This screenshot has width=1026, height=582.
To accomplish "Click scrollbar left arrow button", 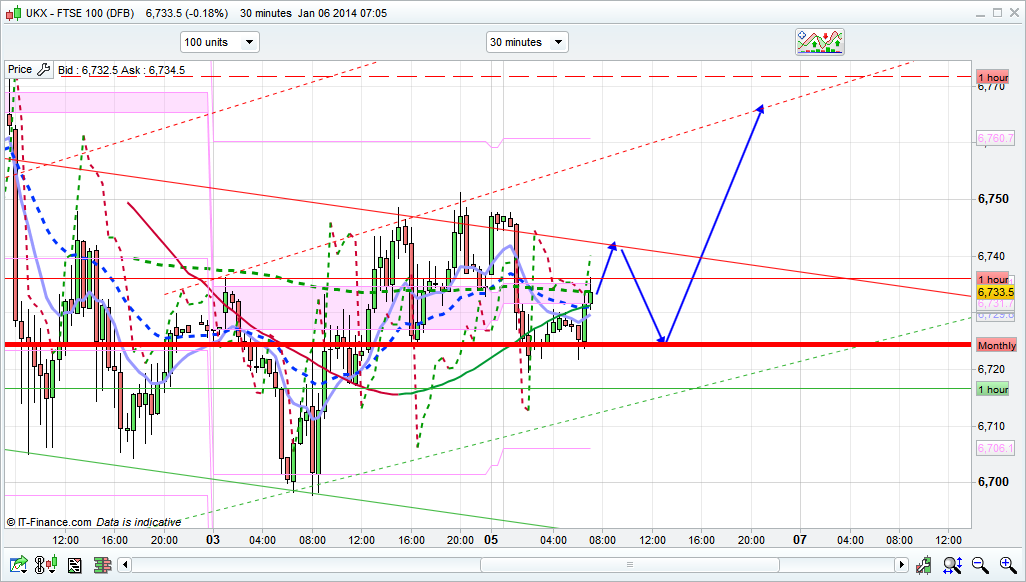I will point(127,566).
